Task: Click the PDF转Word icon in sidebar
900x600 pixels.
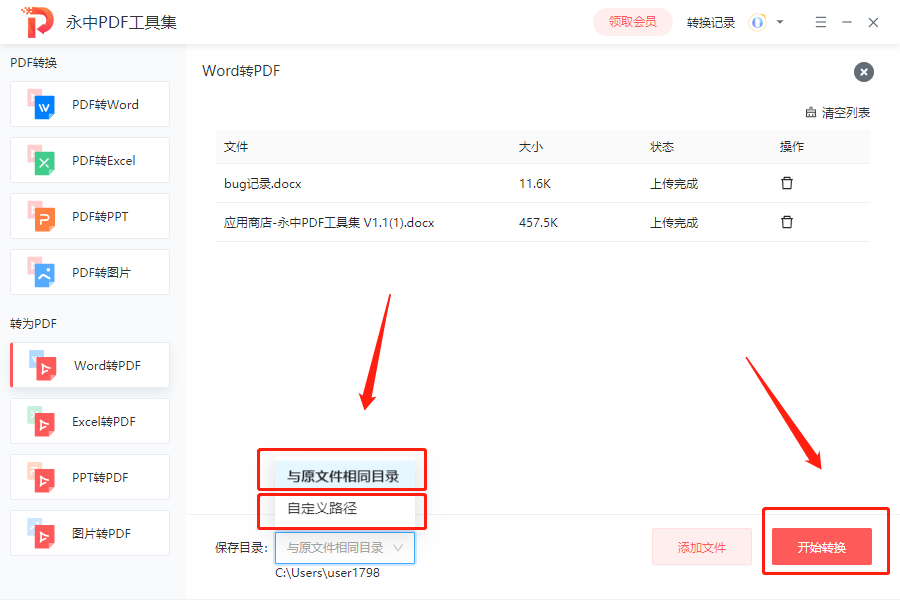Action: click(43, 105)
